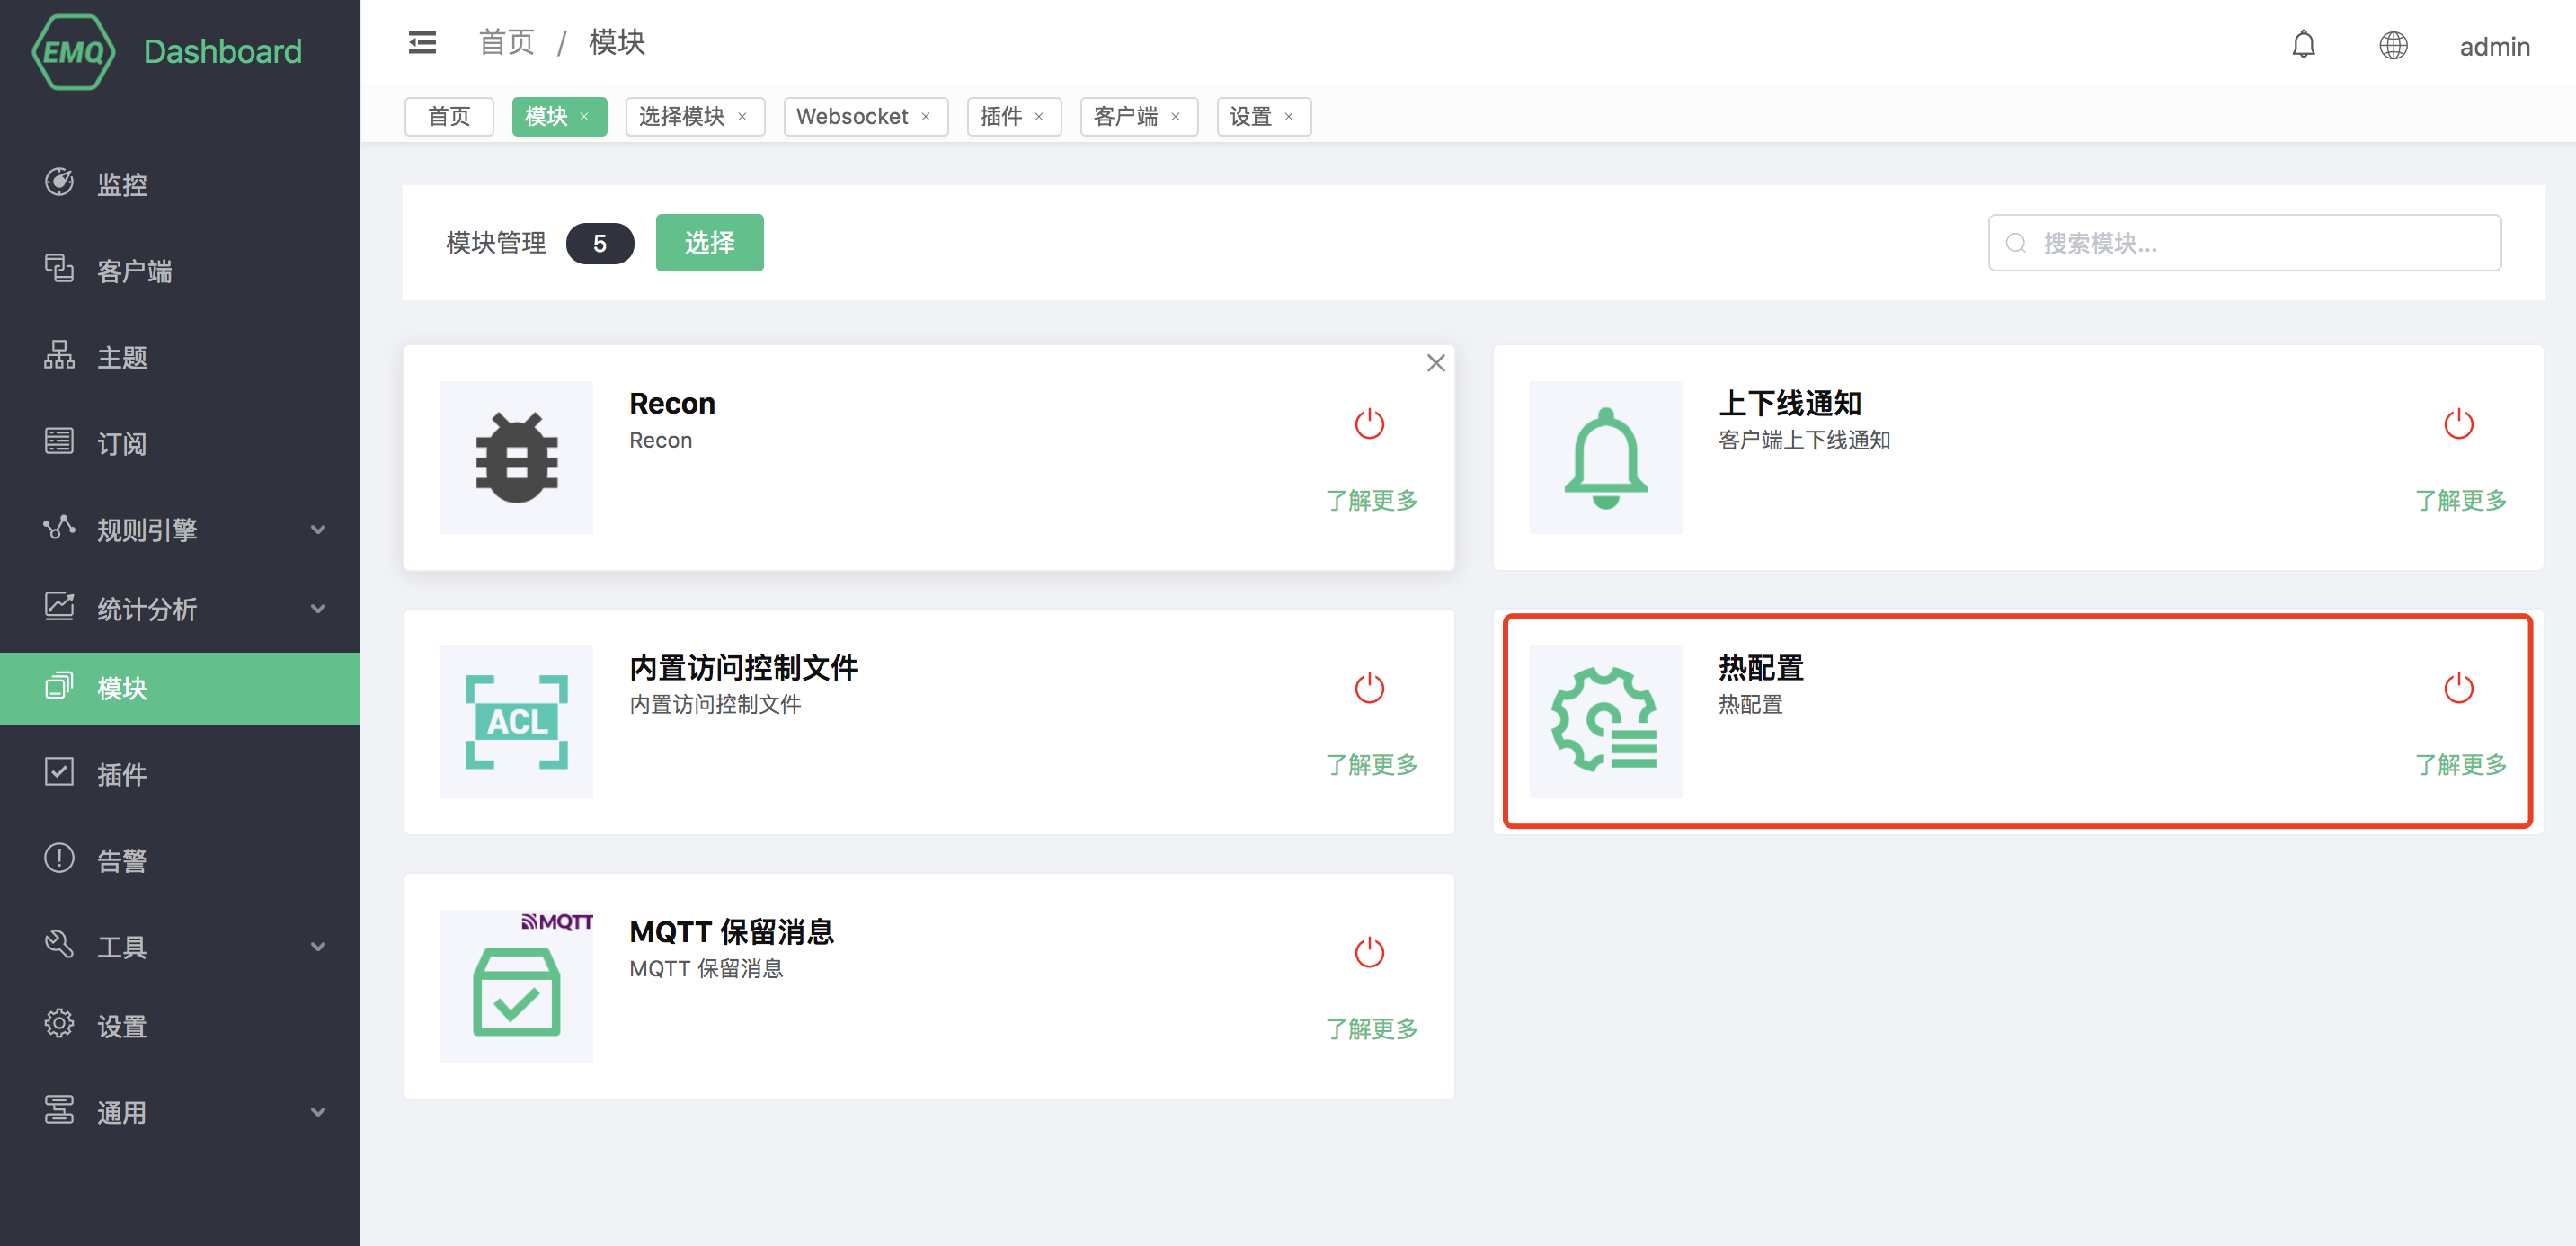Toggle power button for MQTT 保留消息
2576x1246 pixels.
(1368, 952)
